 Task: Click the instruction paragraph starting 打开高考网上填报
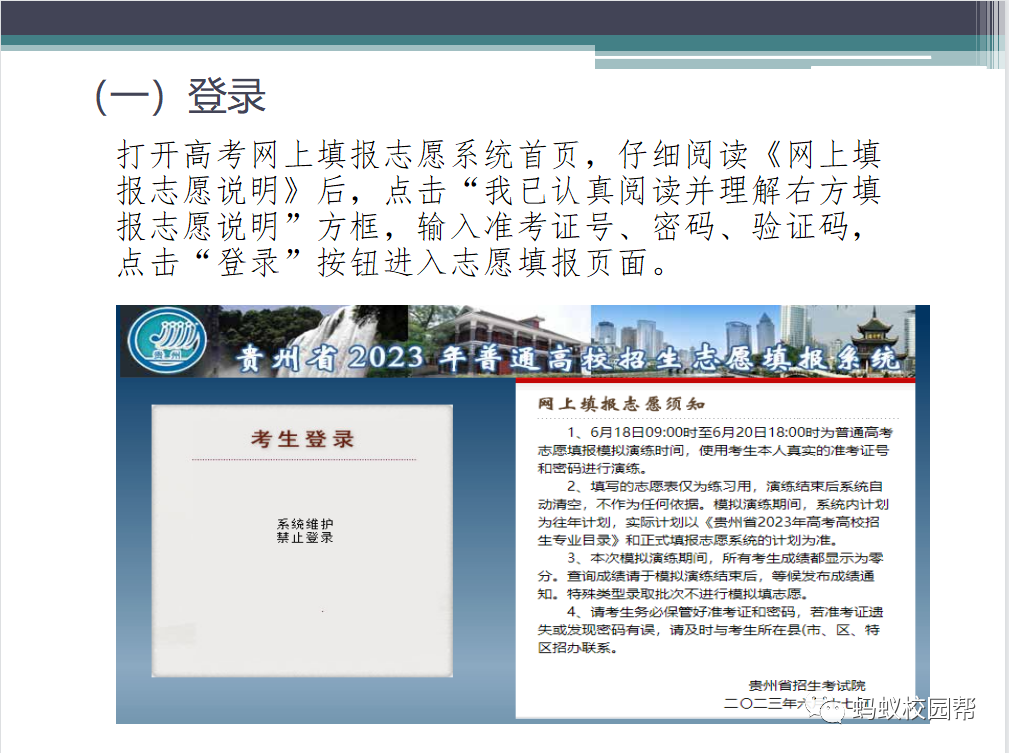coord(498,208)
